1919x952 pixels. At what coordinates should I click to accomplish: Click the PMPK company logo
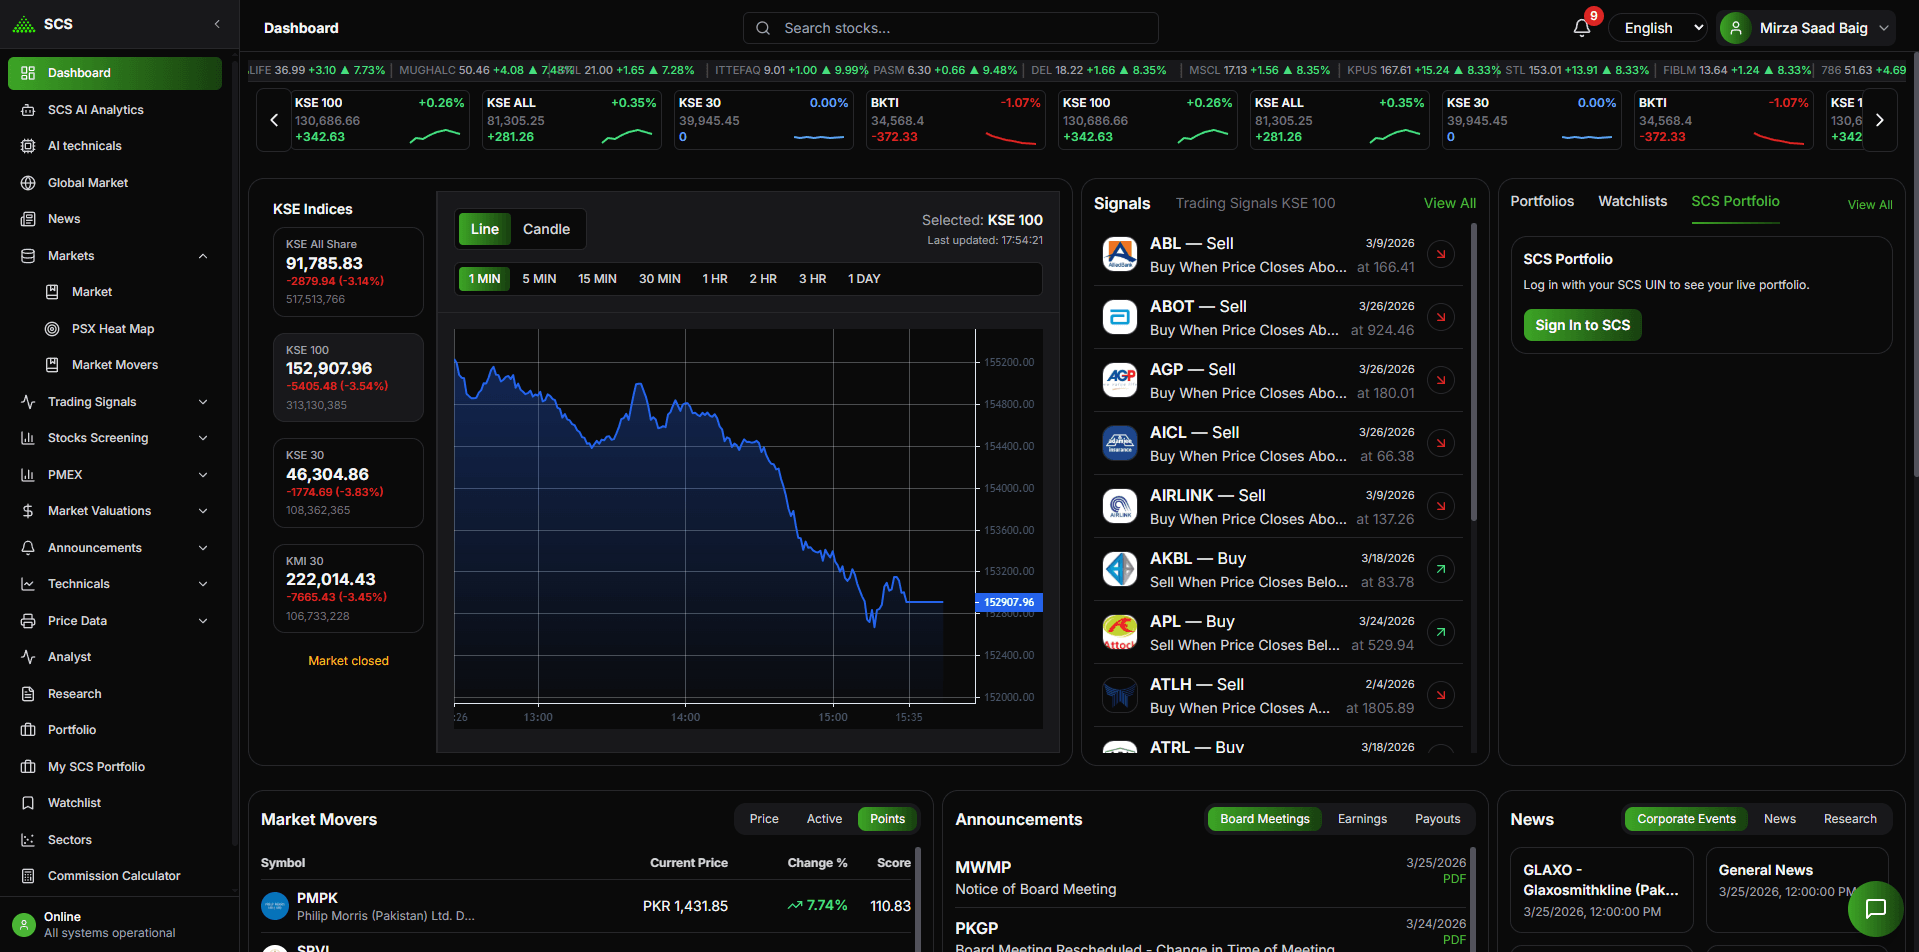tap(275, 906)
